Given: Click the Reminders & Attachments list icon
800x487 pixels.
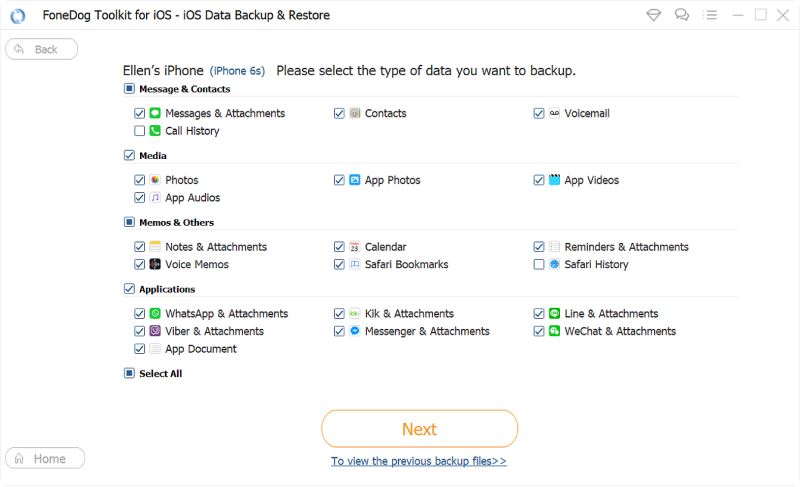Looking at the screenshot, I should coord(554,247).
